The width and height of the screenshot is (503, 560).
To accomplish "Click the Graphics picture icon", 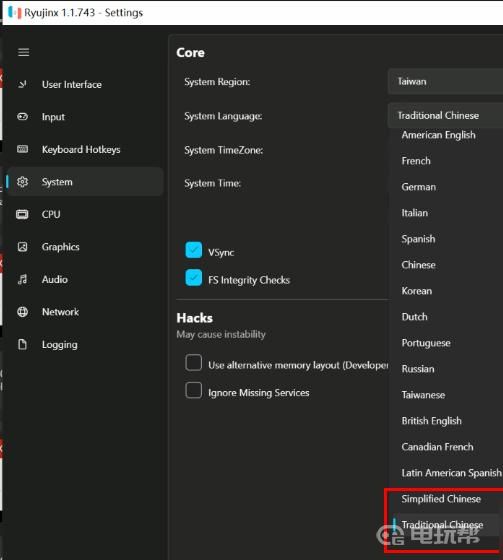I will [23, 247].
